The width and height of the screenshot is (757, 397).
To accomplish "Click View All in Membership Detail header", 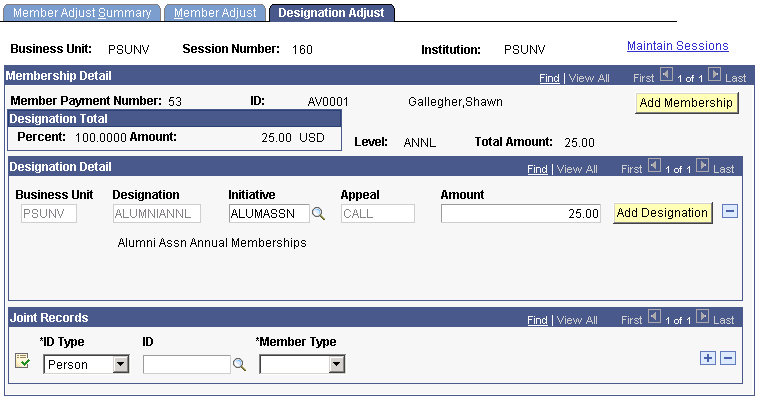I will 589,78.
